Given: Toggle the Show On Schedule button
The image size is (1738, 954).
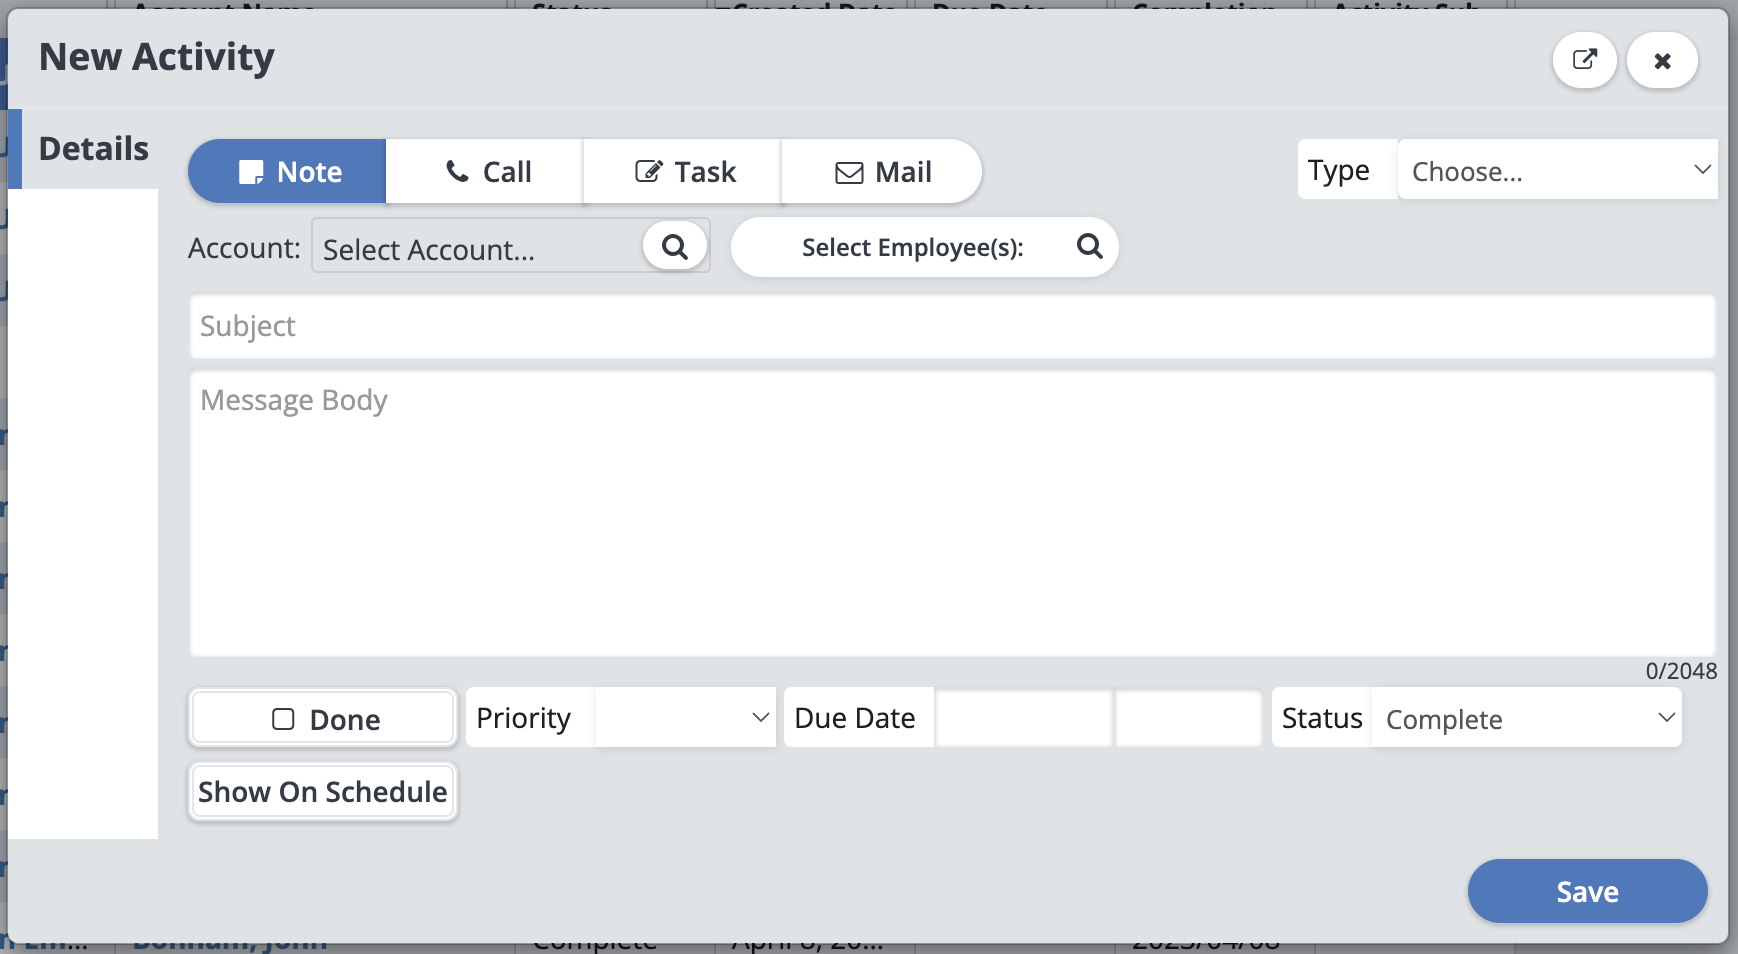Looking at the screenshot, I should pos(322,792).
